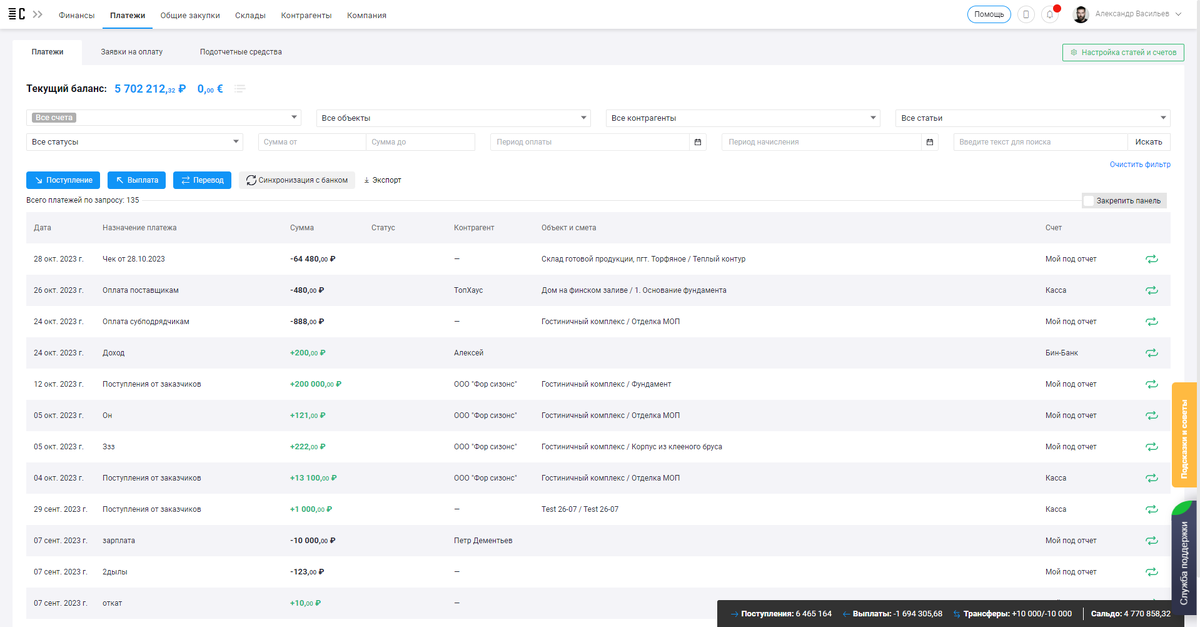Click the -64 480,00 ₽ amount
Screen dimensions: 1200x627
(x=312, y=259)
